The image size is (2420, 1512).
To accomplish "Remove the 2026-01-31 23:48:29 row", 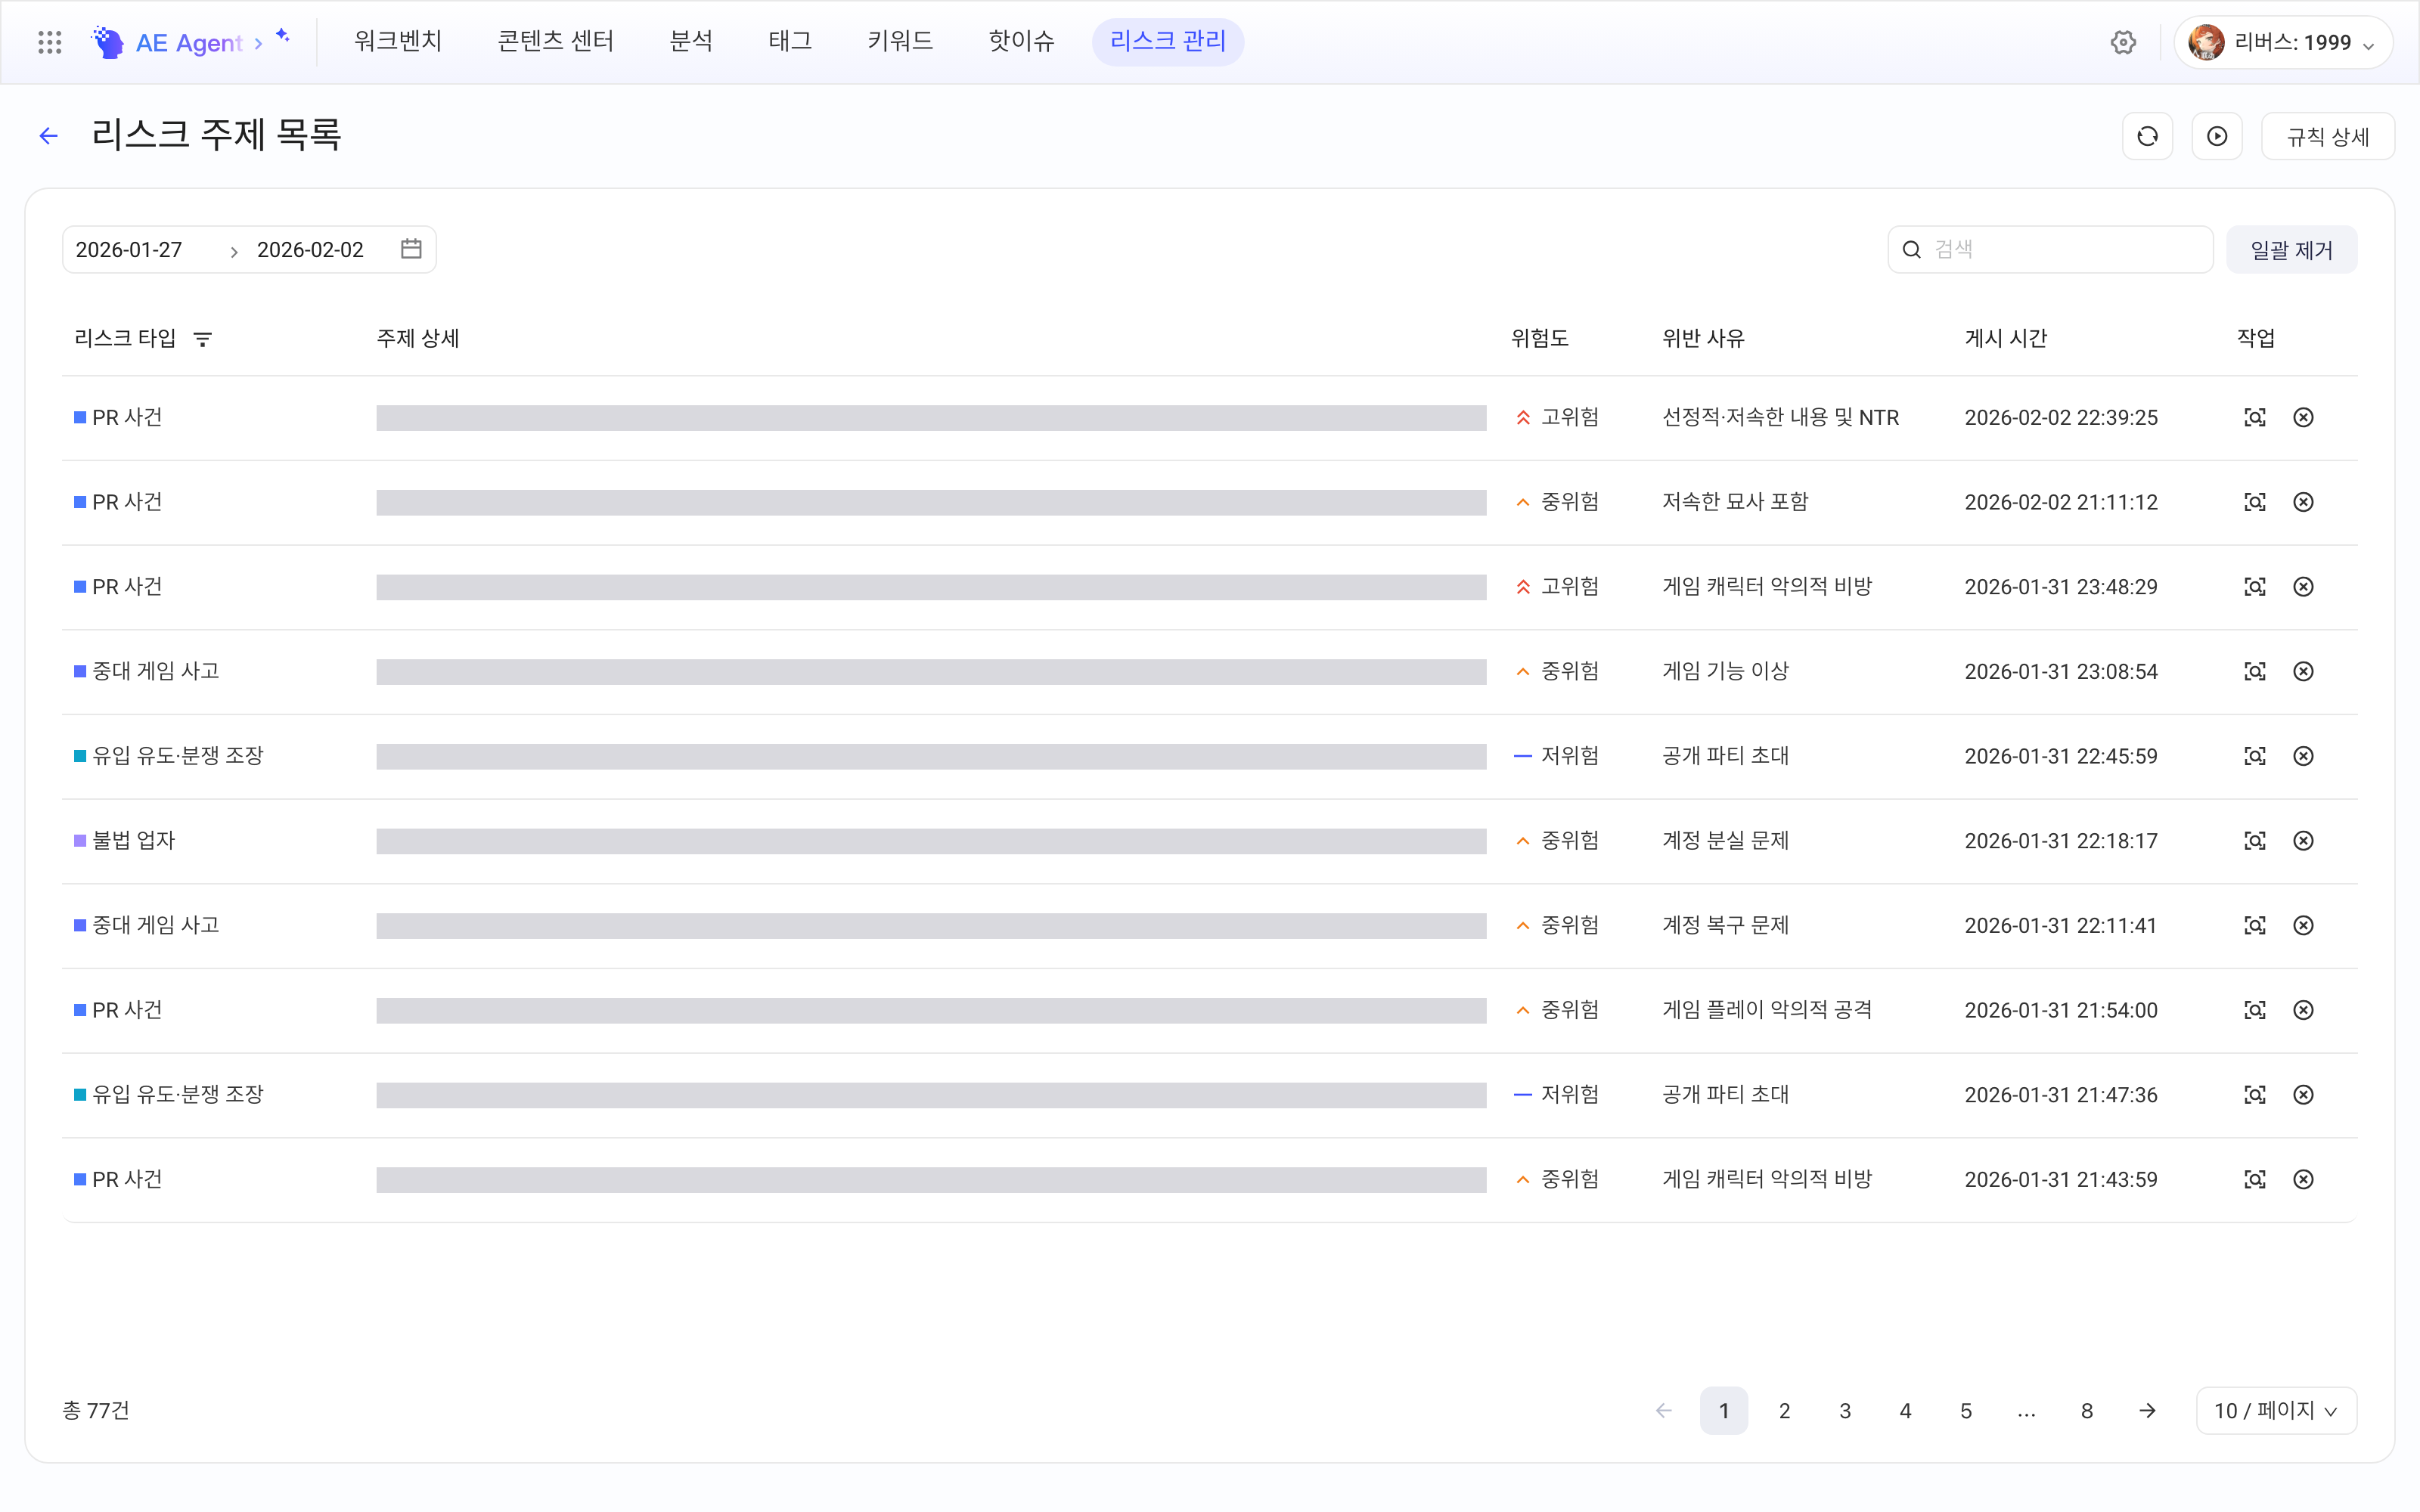I will point(2303,587).
